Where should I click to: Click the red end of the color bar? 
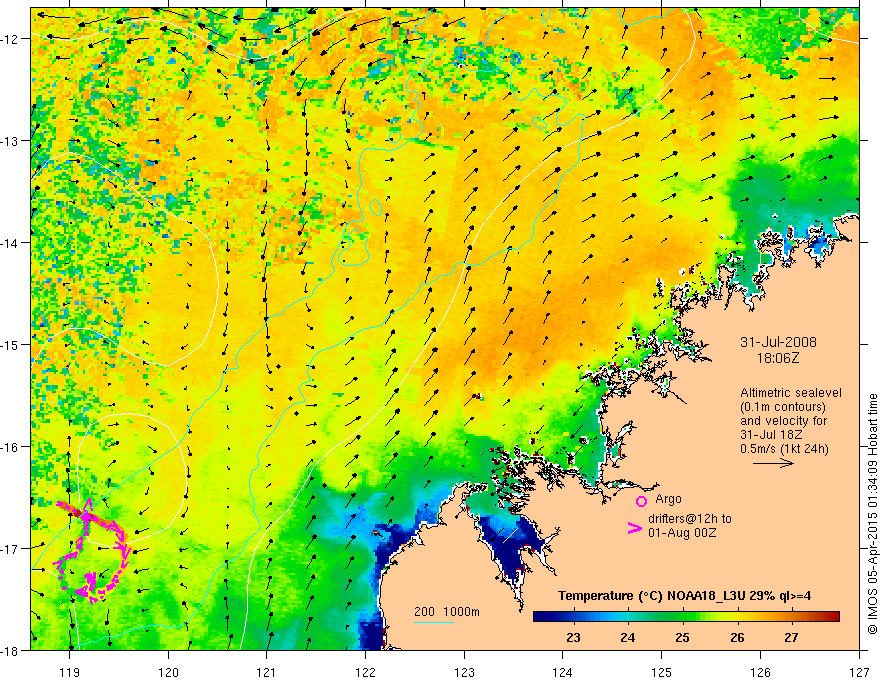(833, 617)
